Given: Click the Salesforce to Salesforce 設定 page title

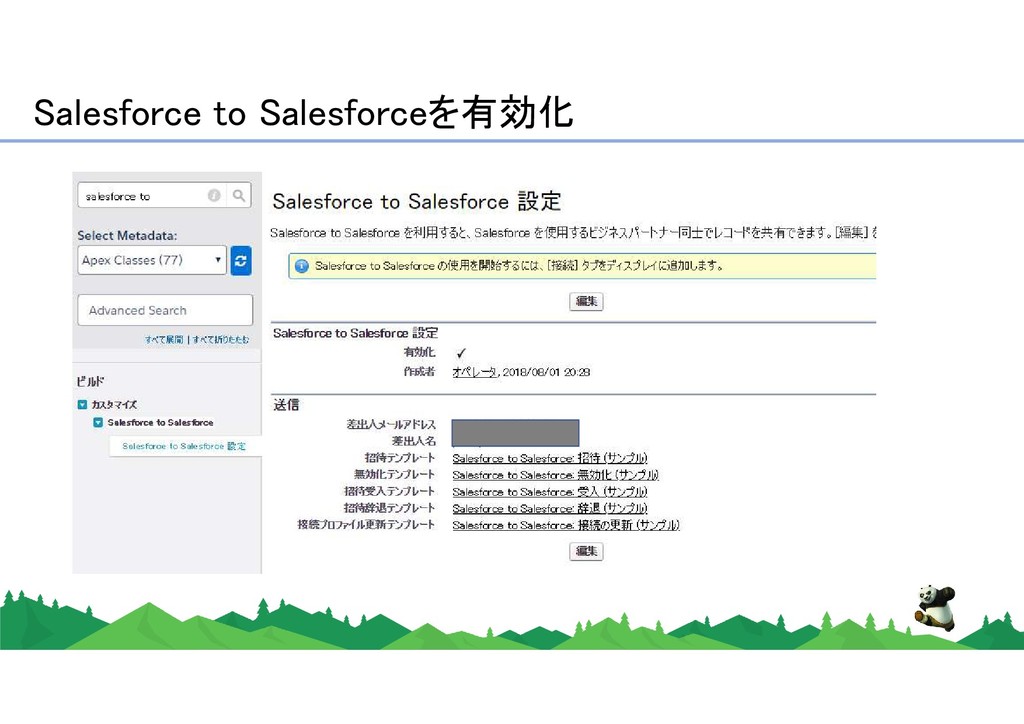Looking at the screenshot, I should 417,201.
